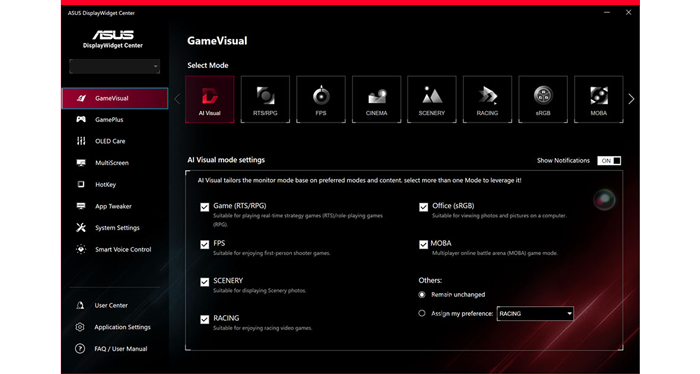The height and width of the screenshot is (374, 700).
Task: Click the GamePlus gamepad icon
Action: click(x=81, y=119)
